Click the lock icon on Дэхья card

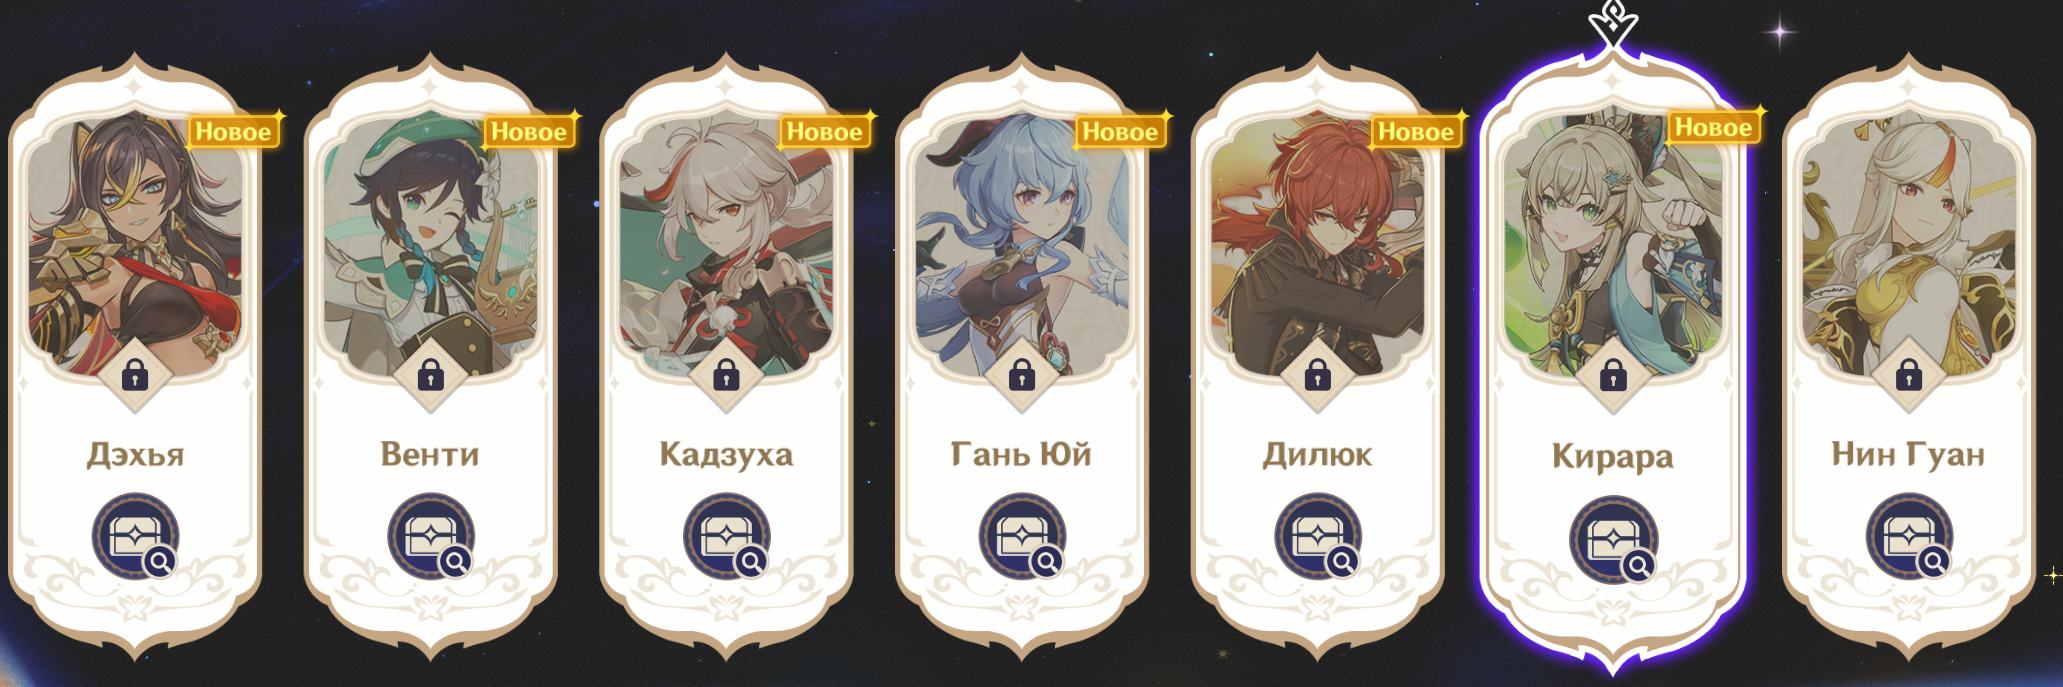click(x=135, y=376)
